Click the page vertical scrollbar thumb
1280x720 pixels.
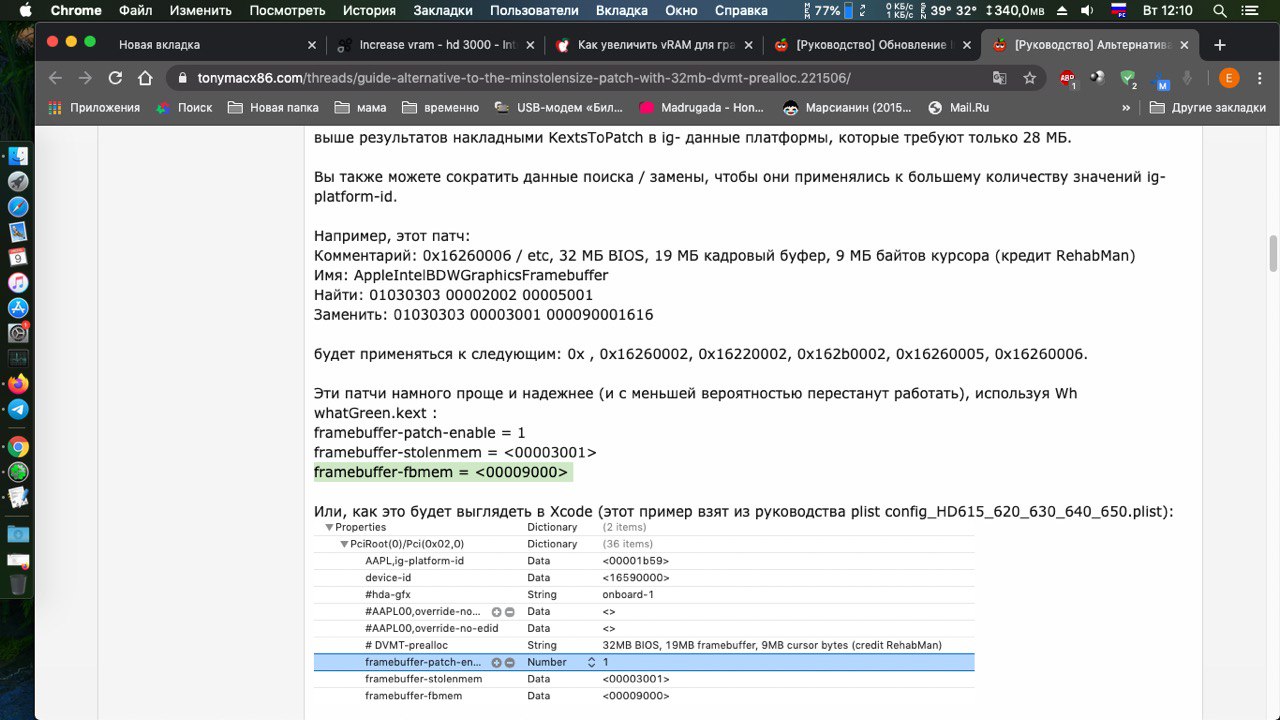coord(1273,252)
